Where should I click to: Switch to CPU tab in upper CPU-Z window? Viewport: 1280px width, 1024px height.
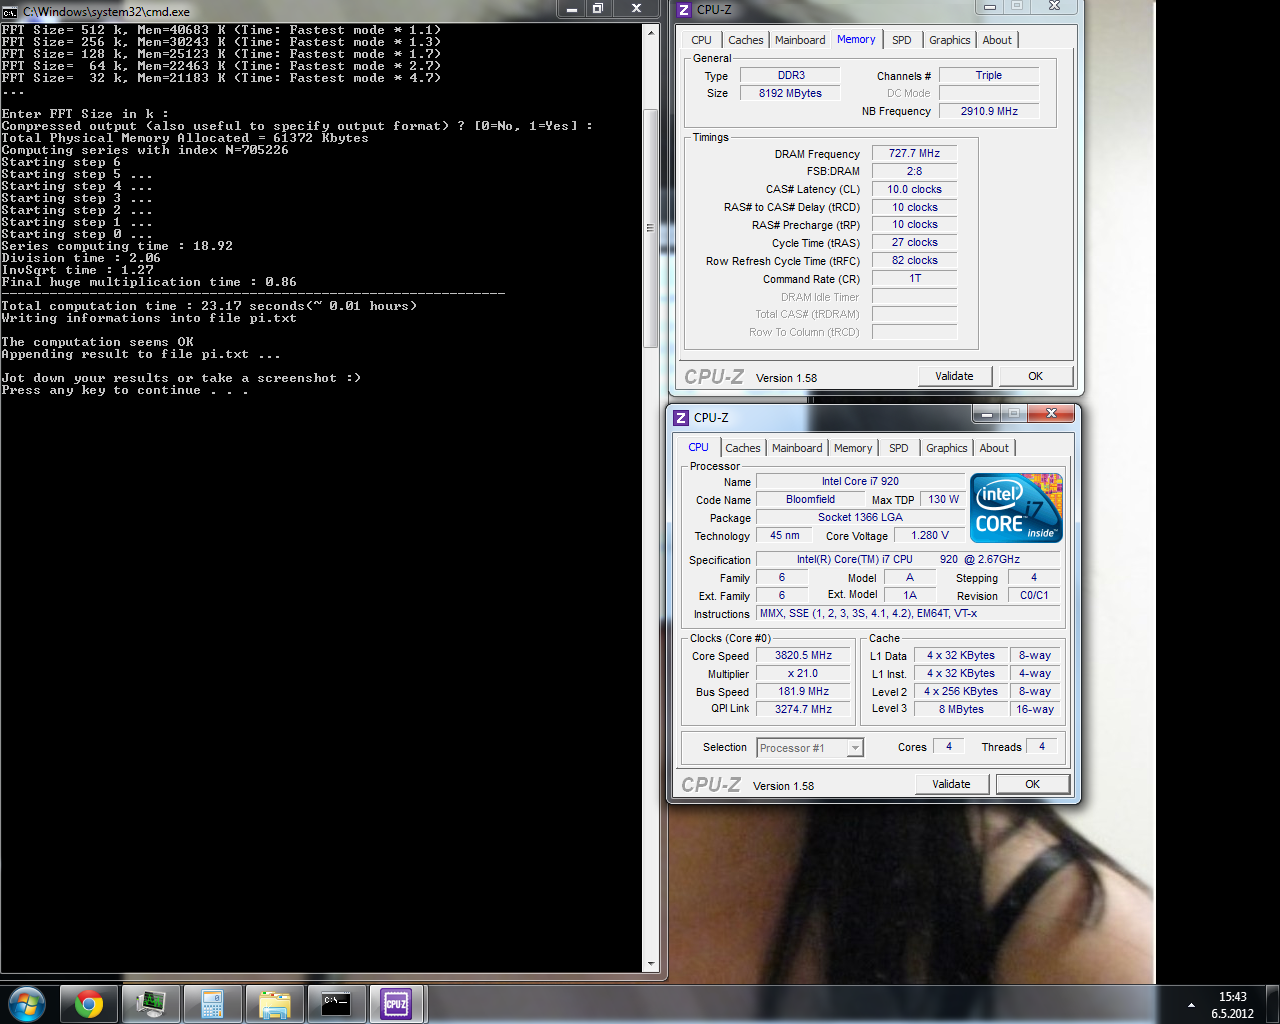(x=701, y=40)
